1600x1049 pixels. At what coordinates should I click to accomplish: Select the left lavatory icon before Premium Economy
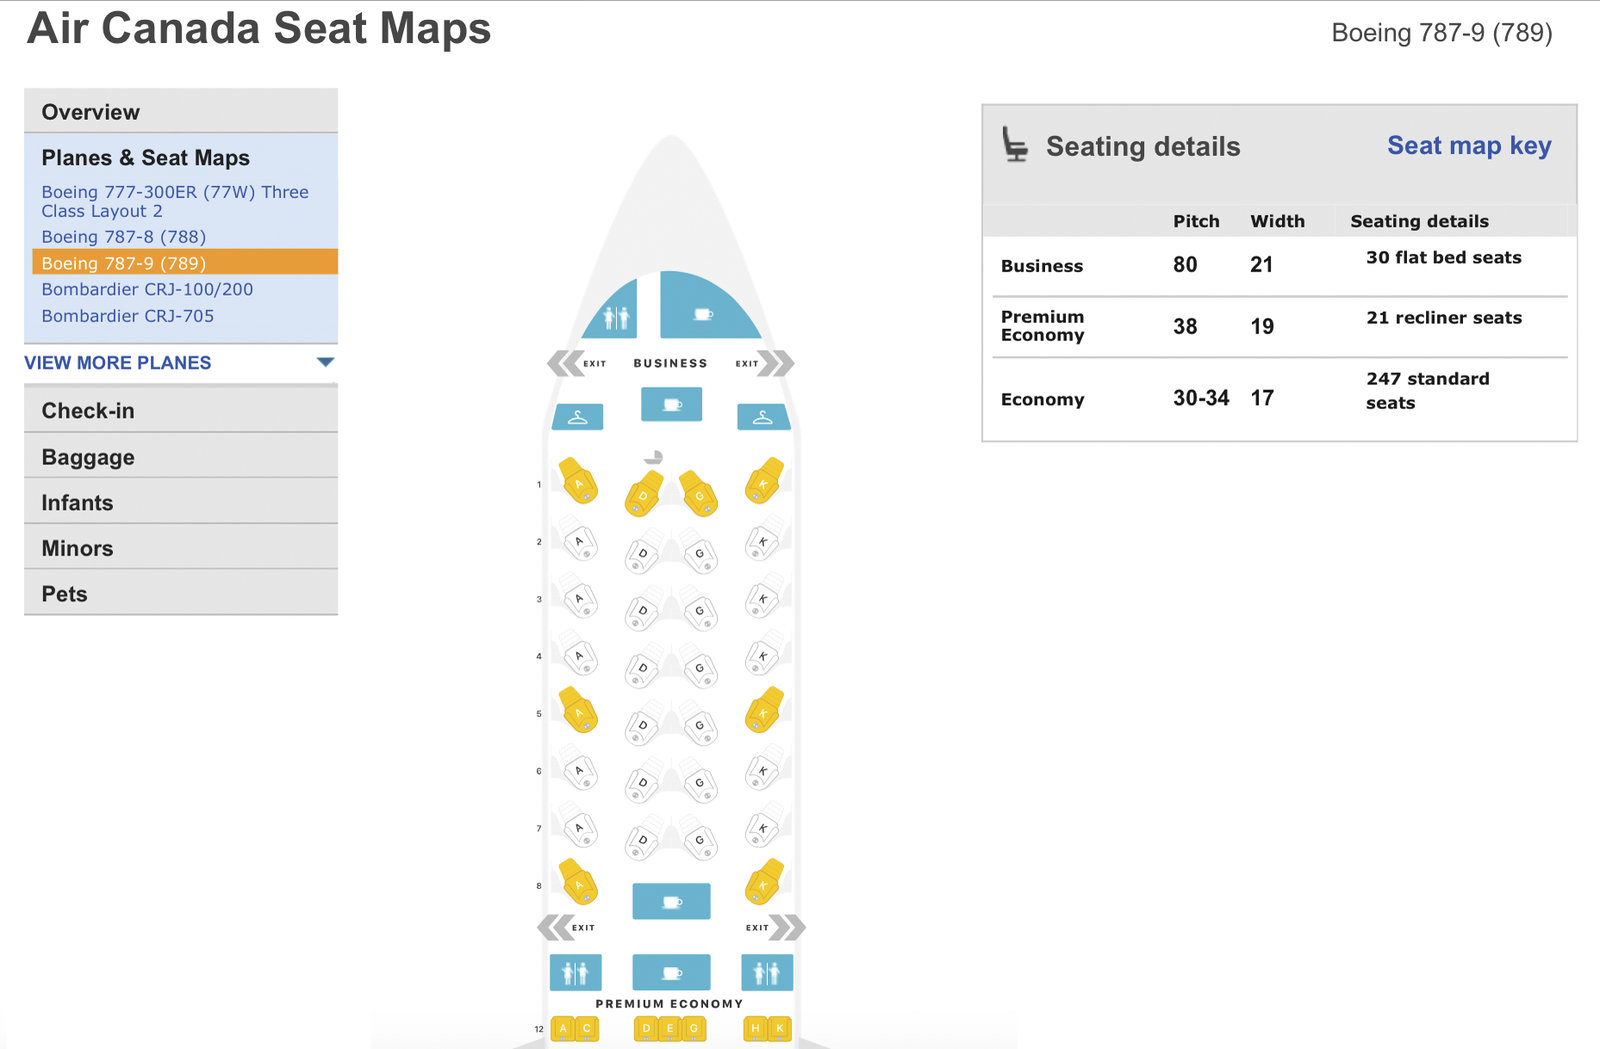click(575, 971)
